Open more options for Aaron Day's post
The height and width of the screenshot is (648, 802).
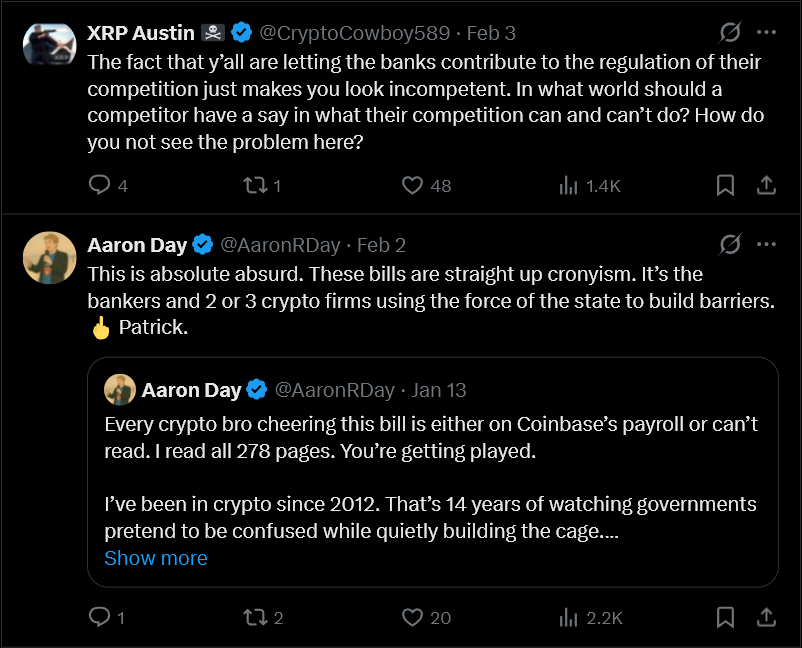pyautogui.click(x=766, y=244)
